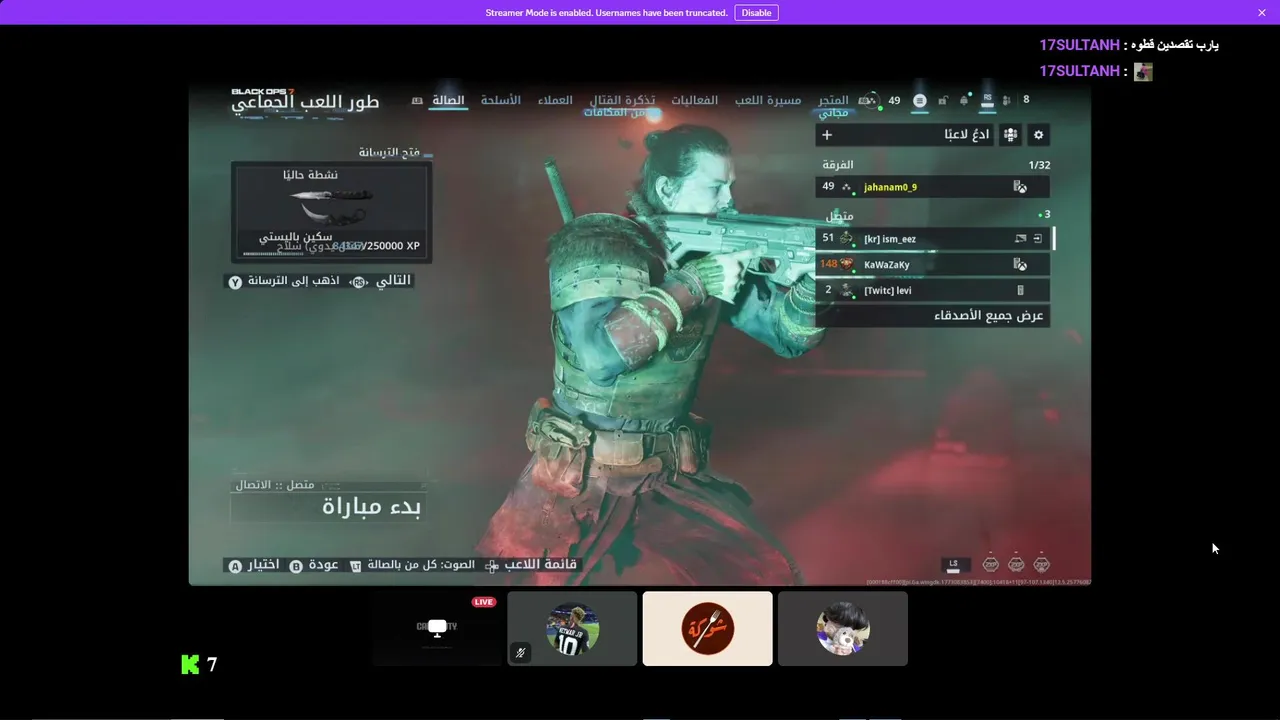Select the Neymar JR 10 avatar participant tile
This screenshot has height=720, width=1280.
coord(572,628)
